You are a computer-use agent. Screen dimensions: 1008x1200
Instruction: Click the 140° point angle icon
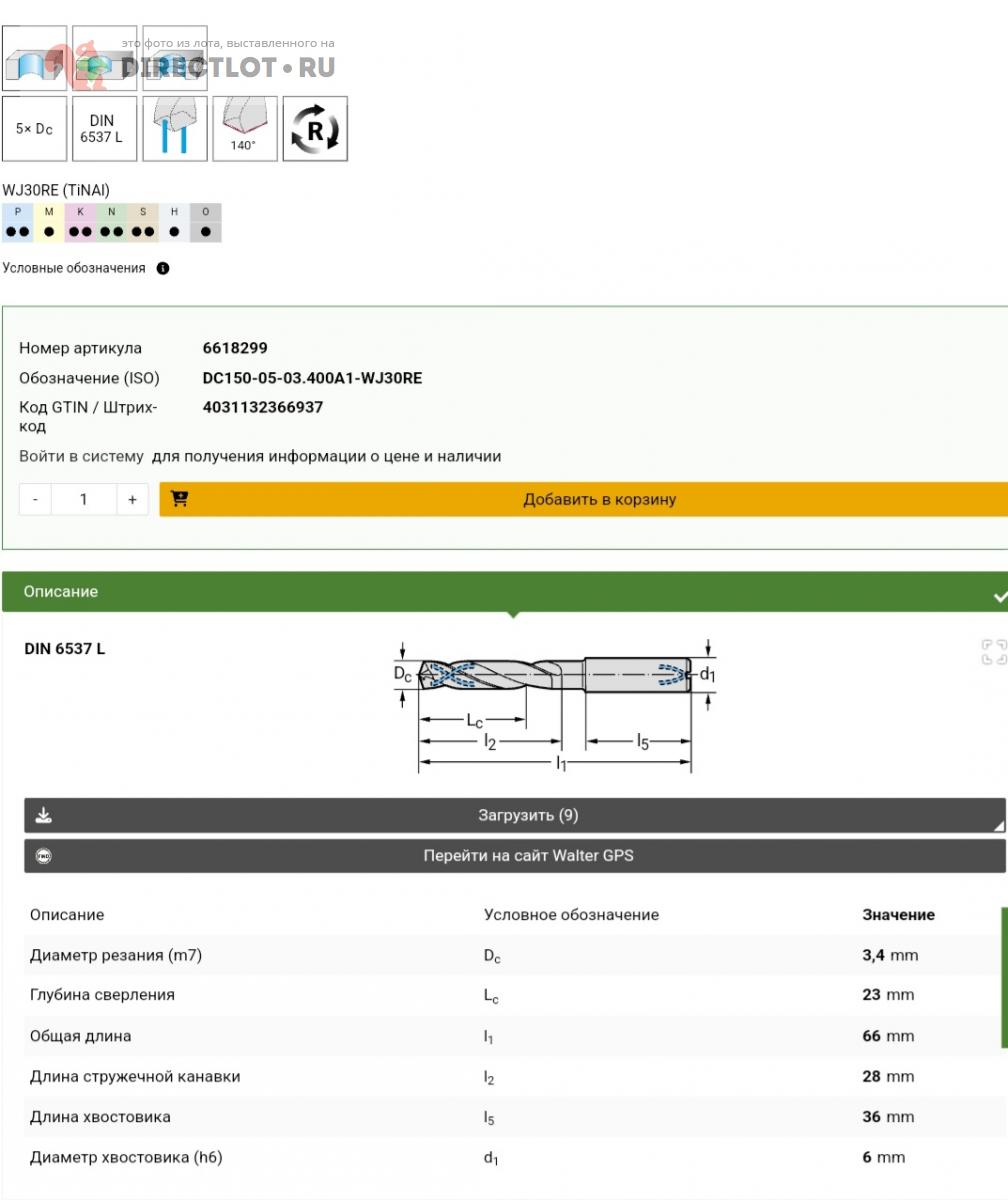click(245, 129)
